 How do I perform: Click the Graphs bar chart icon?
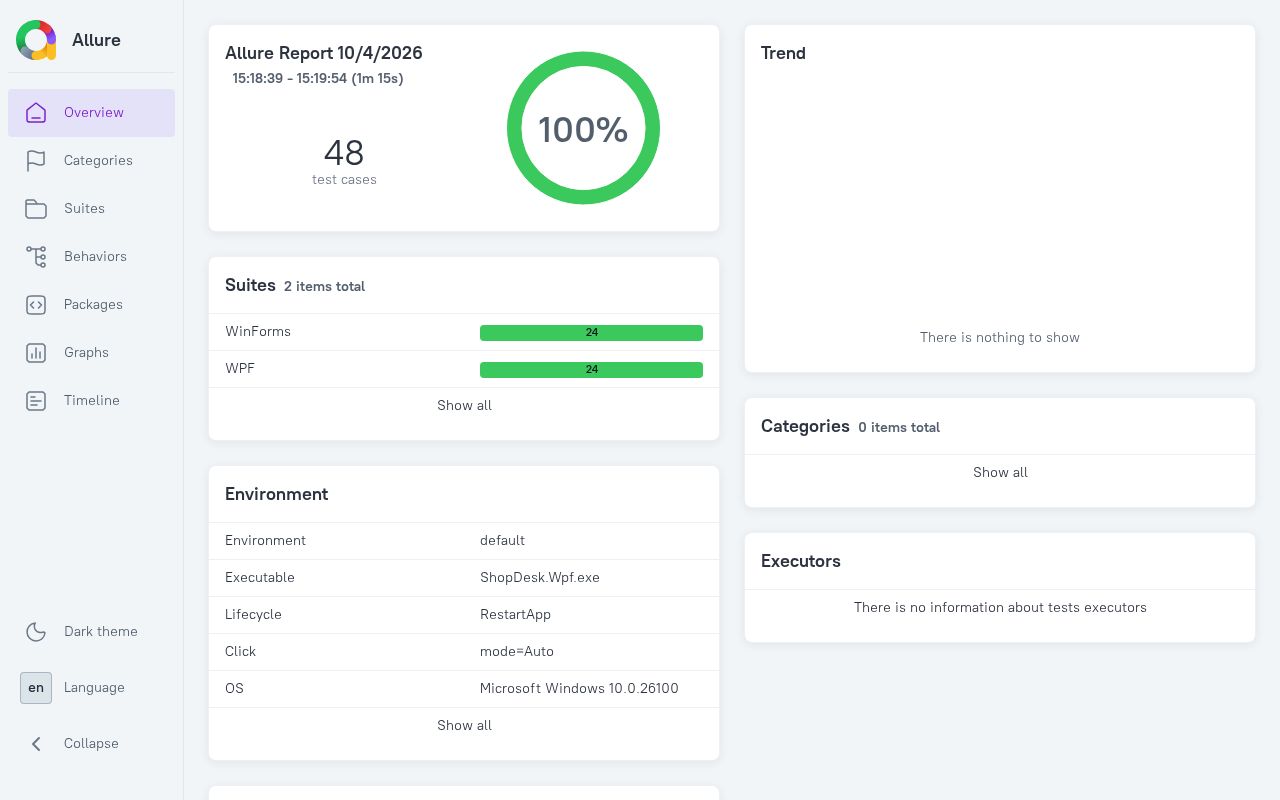(36, 353)
